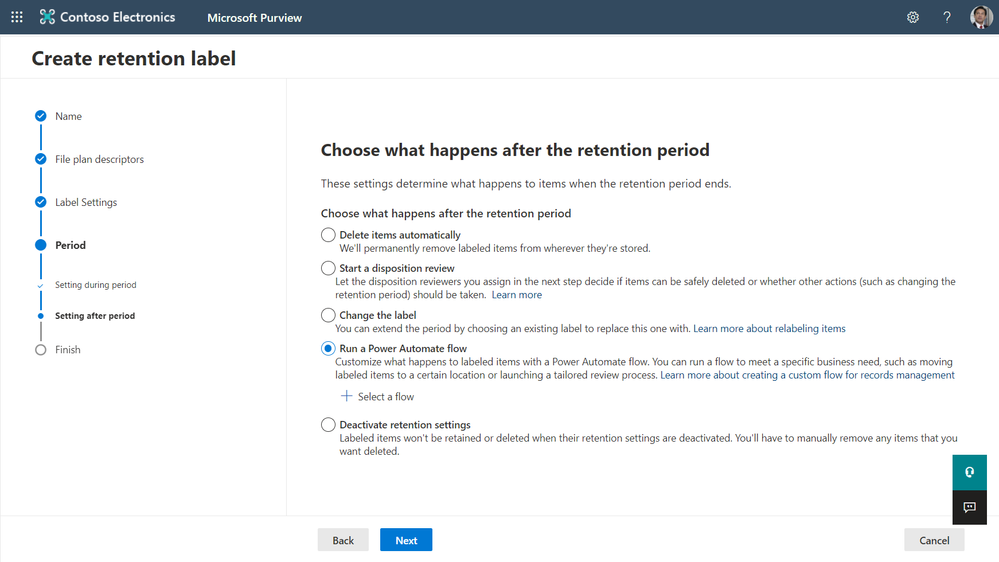Choose Start a disposition review option

click(328, 268)
